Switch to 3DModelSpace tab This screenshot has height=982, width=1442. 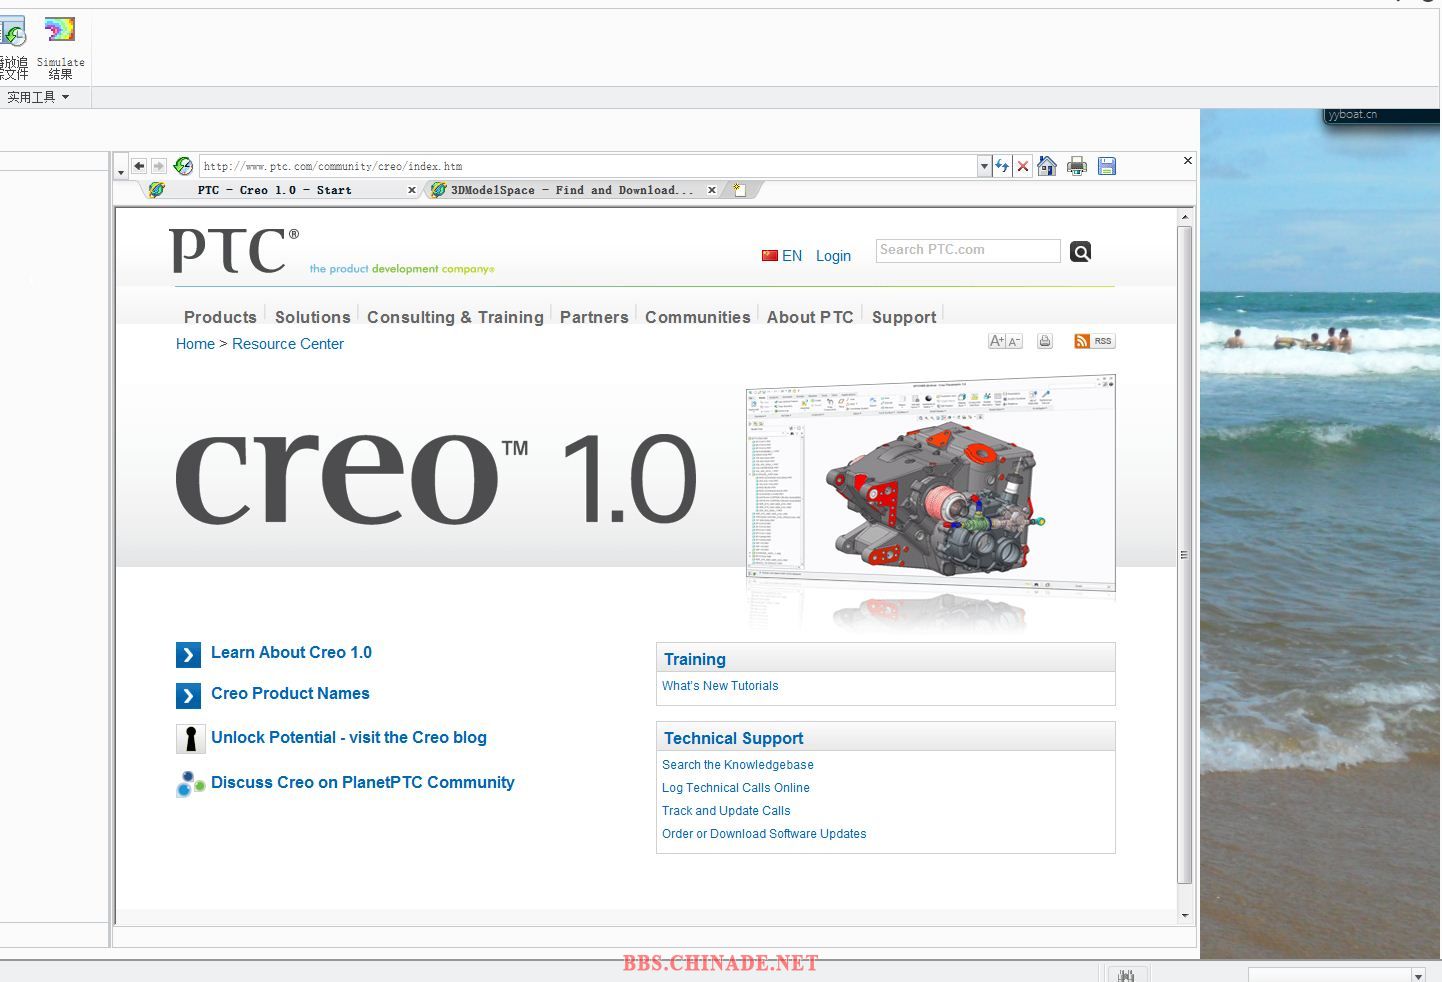[571, 190]
